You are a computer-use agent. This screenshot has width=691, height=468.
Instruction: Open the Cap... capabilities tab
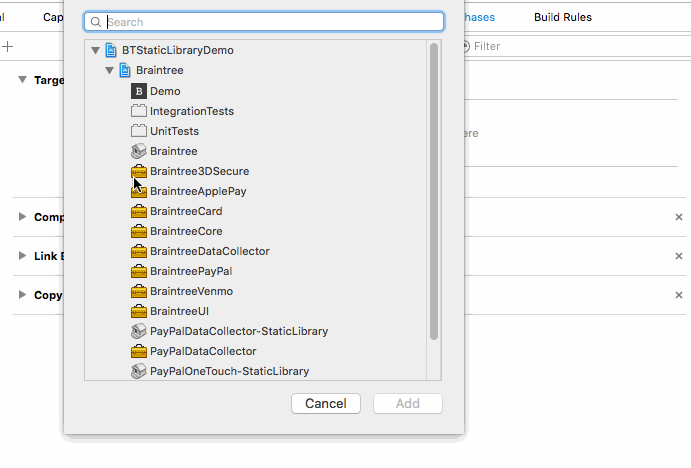(x=53, y=17)
